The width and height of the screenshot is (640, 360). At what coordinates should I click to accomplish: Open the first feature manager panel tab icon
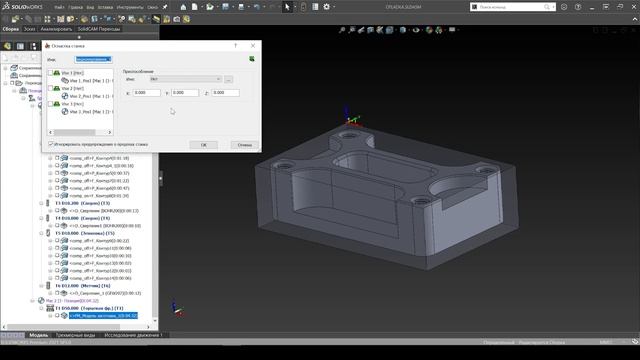click(x=7, y=46)
